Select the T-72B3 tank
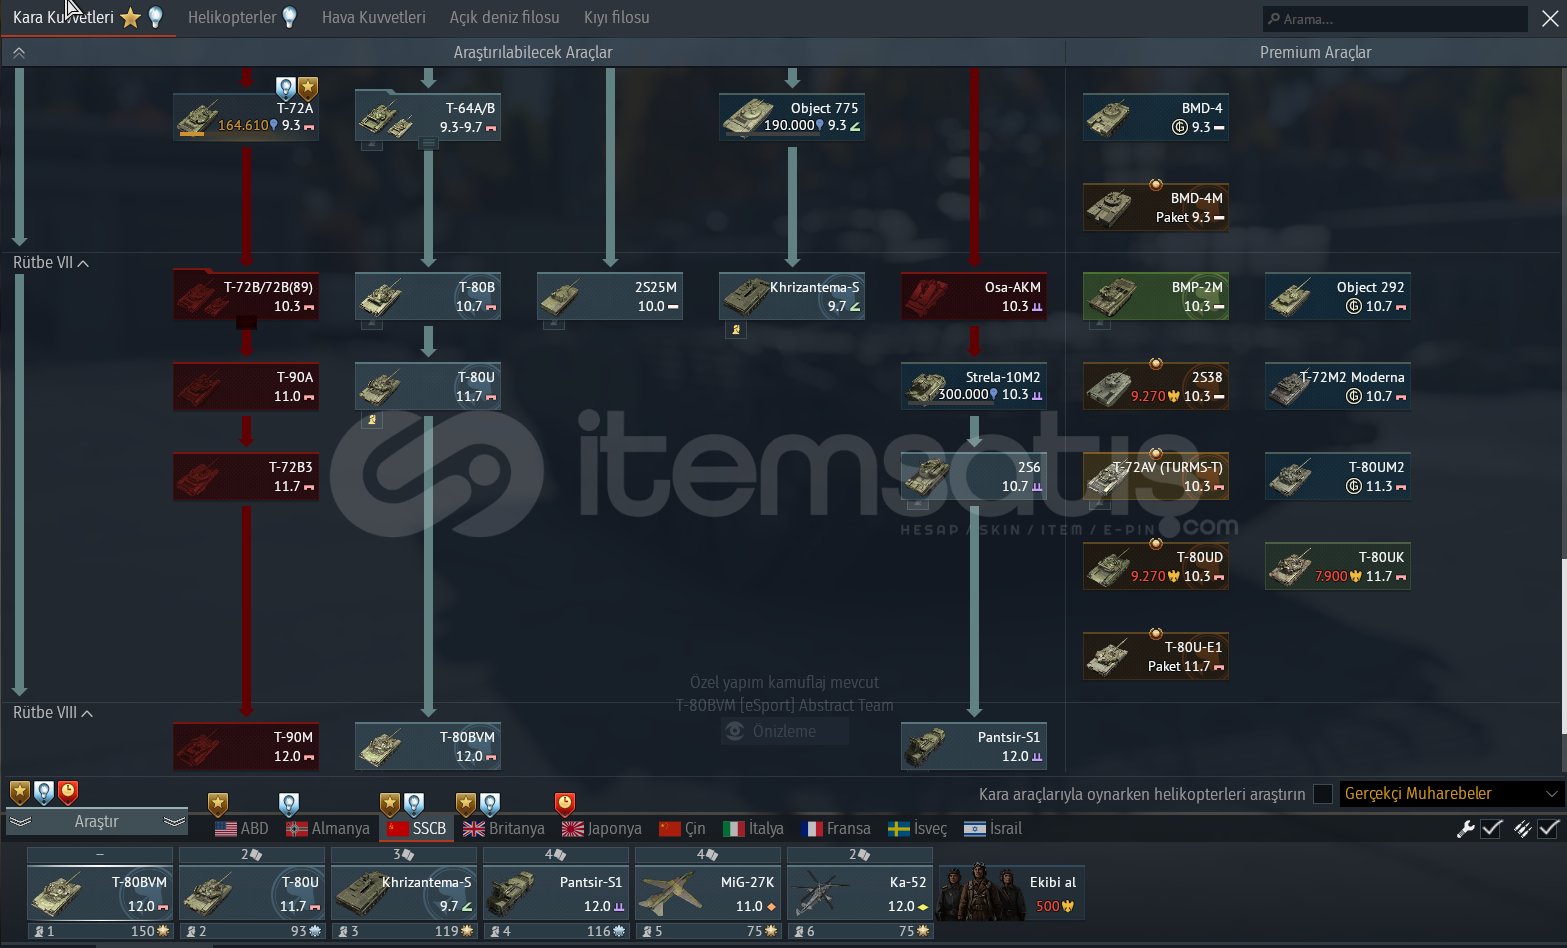This screenshot has width=1567, height=948. [246, 476]
